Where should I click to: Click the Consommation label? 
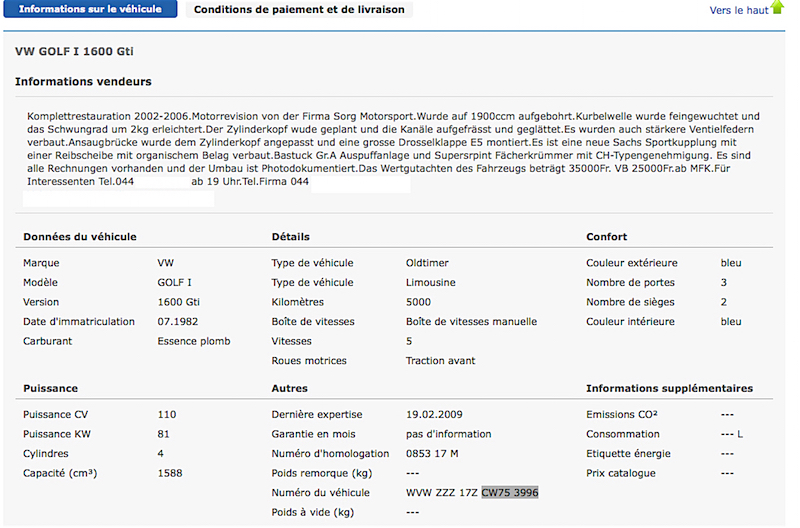pyautogui.click(x=622, y=434)
